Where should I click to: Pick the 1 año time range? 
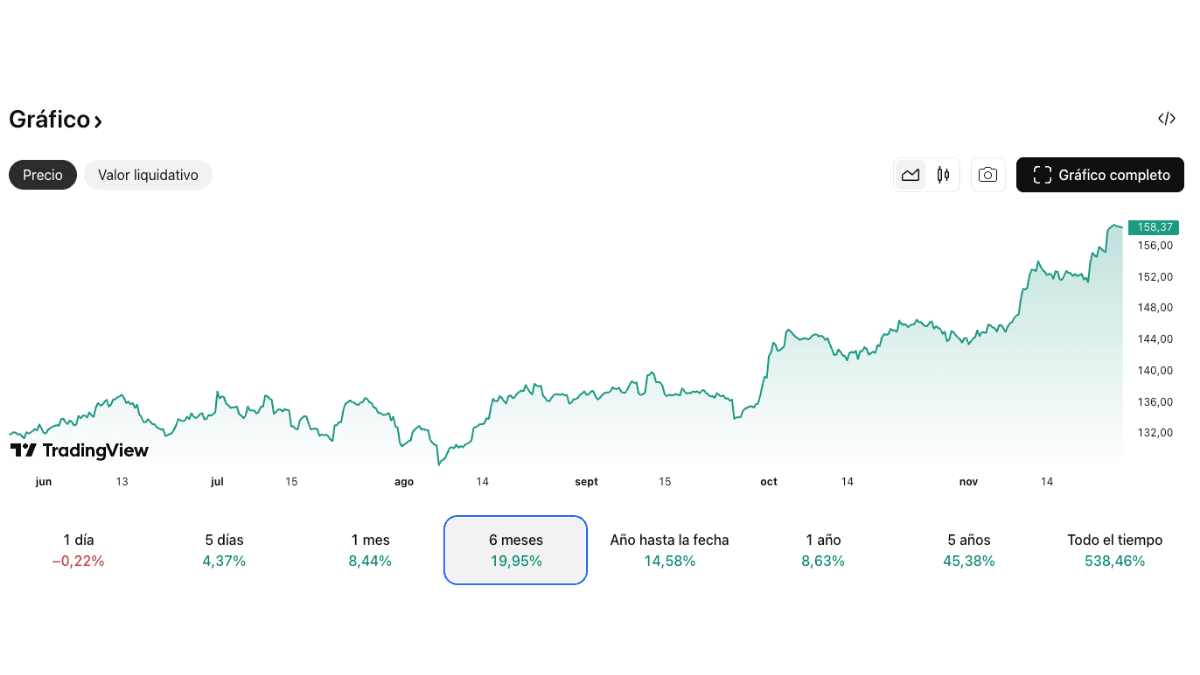tap(823, 550)
